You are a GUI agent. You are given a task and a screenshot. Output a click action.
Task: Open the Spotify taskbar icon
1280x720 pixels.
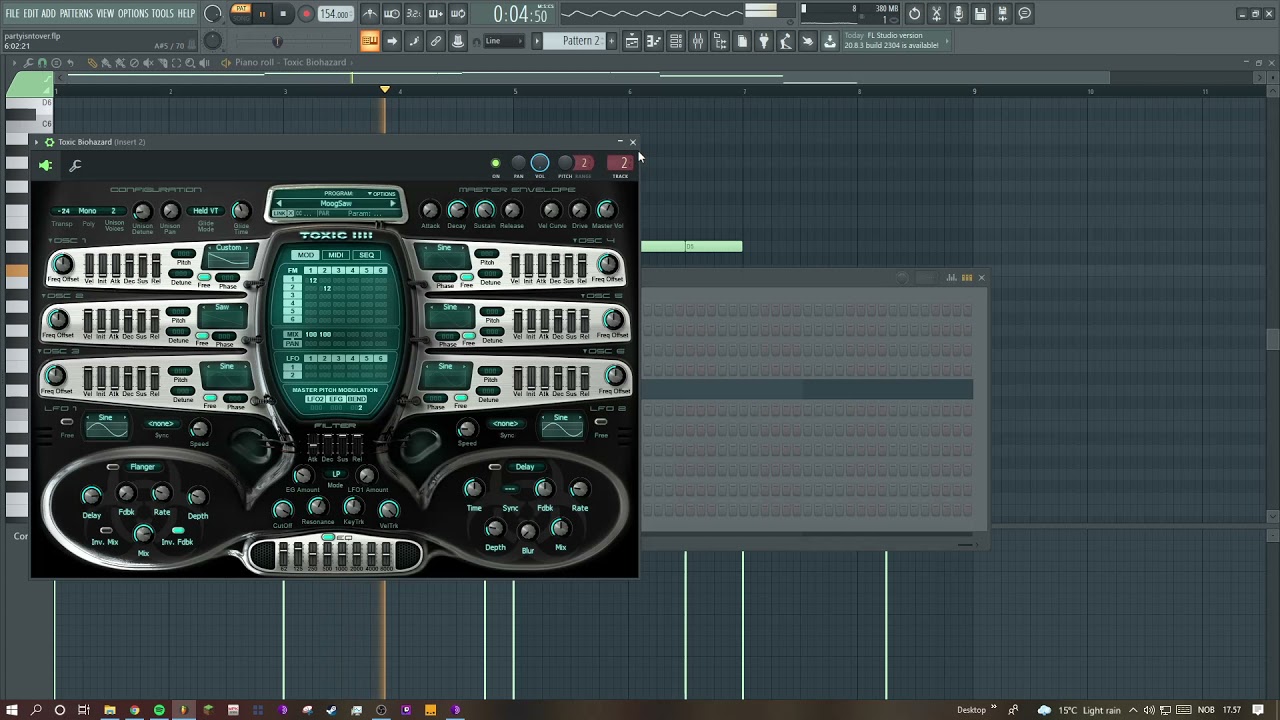pyautogui.click(x=158, y=710)
